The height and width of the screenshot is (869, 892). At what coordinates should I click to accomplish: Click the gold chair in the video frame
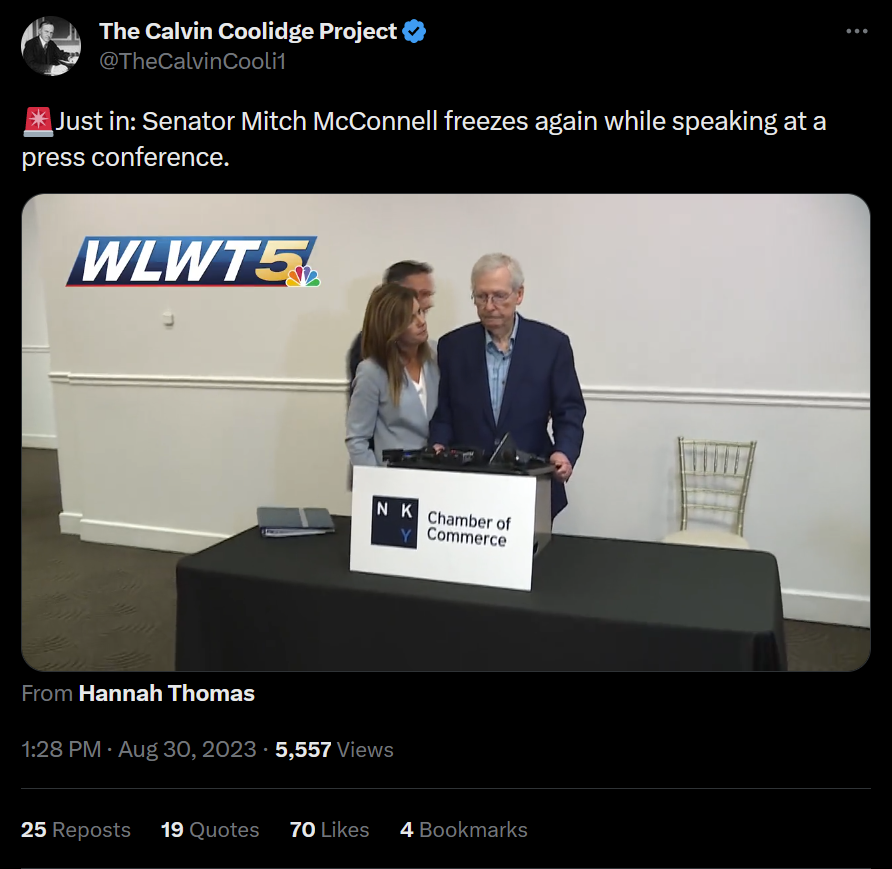click(712, 492)
